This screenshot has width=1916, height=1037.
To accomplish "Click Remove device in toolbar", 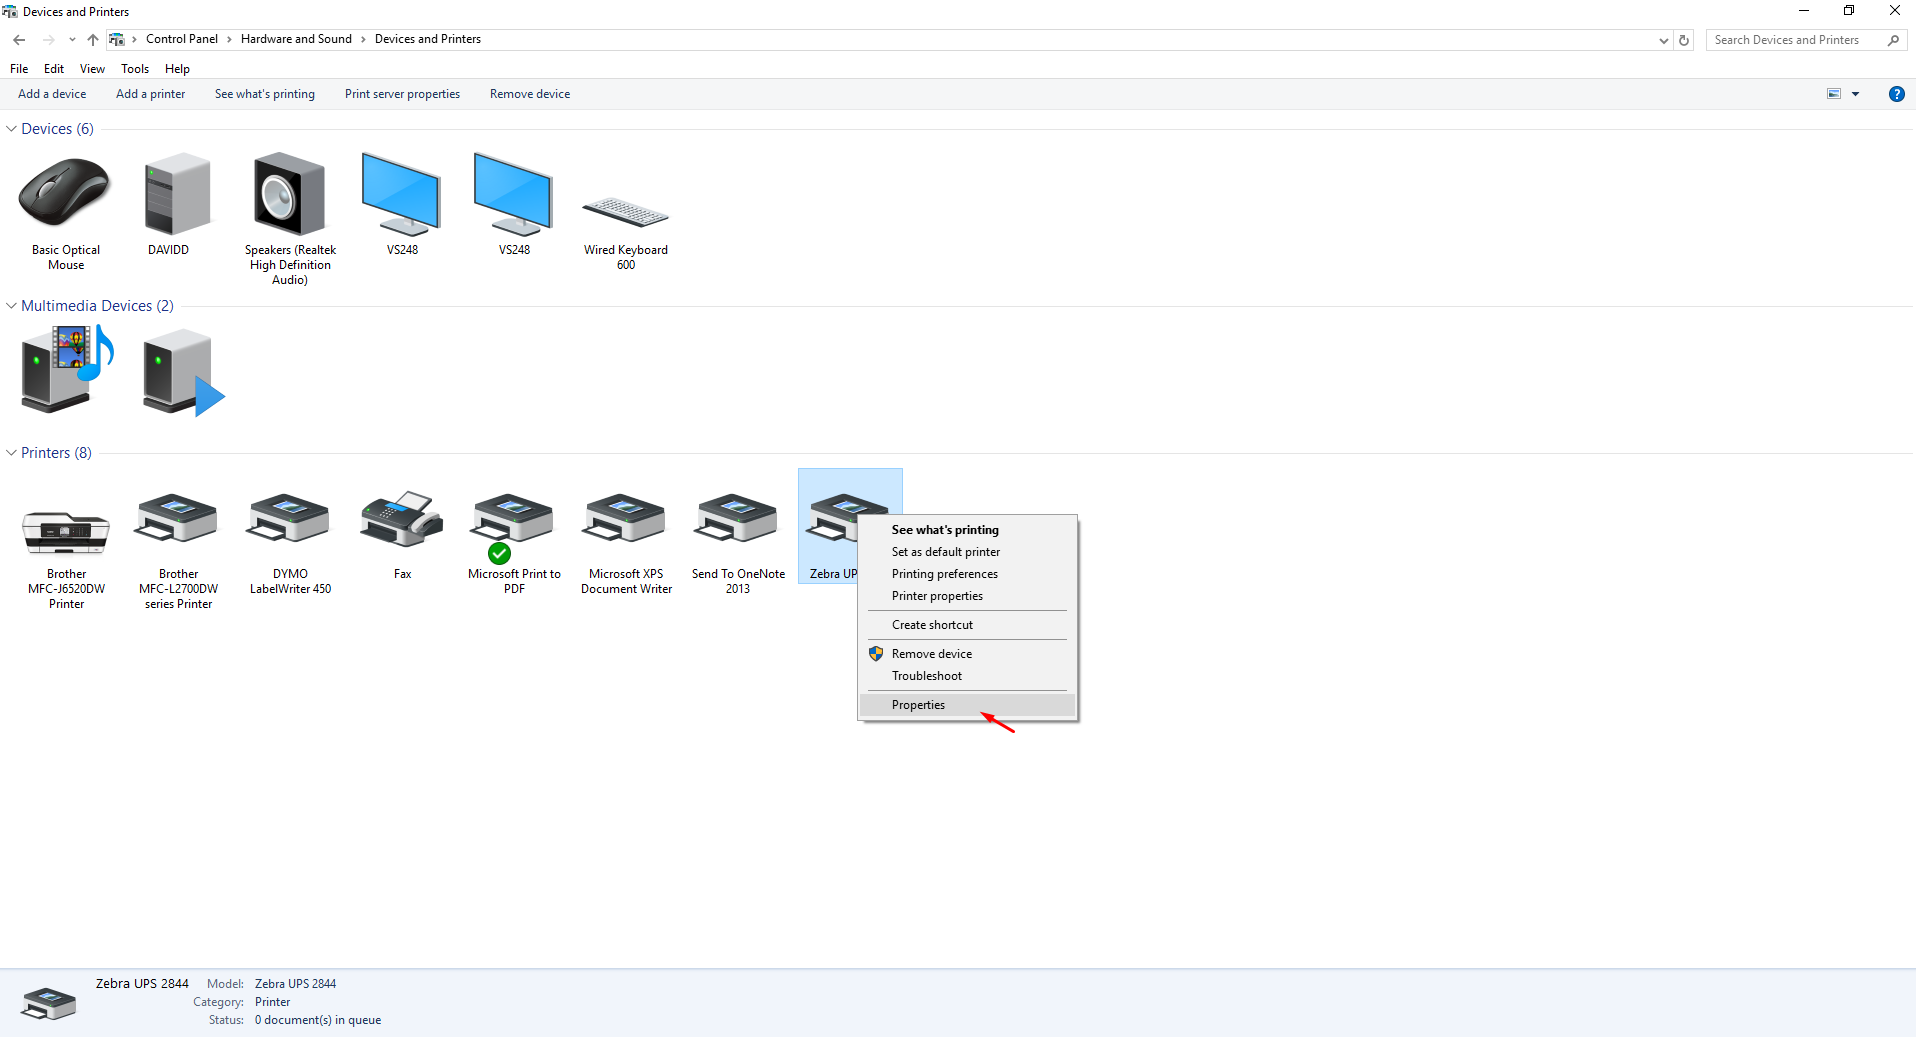I will [x=530, y=94].
